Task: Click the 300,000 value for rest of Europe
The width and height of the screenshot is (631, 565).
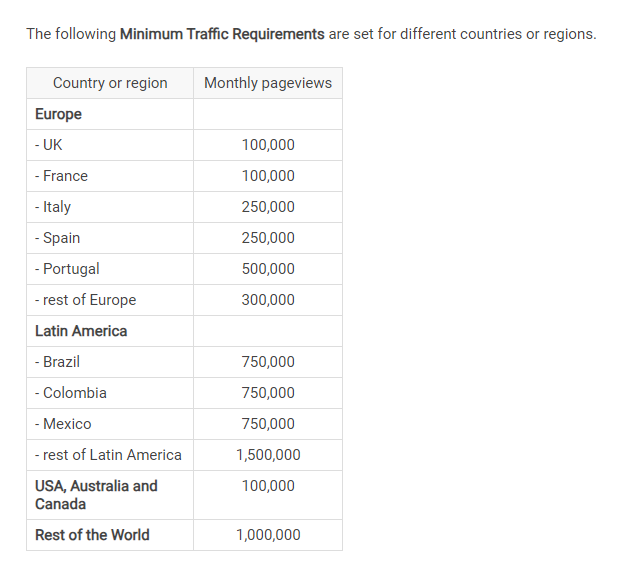Action: pos(268,300)
